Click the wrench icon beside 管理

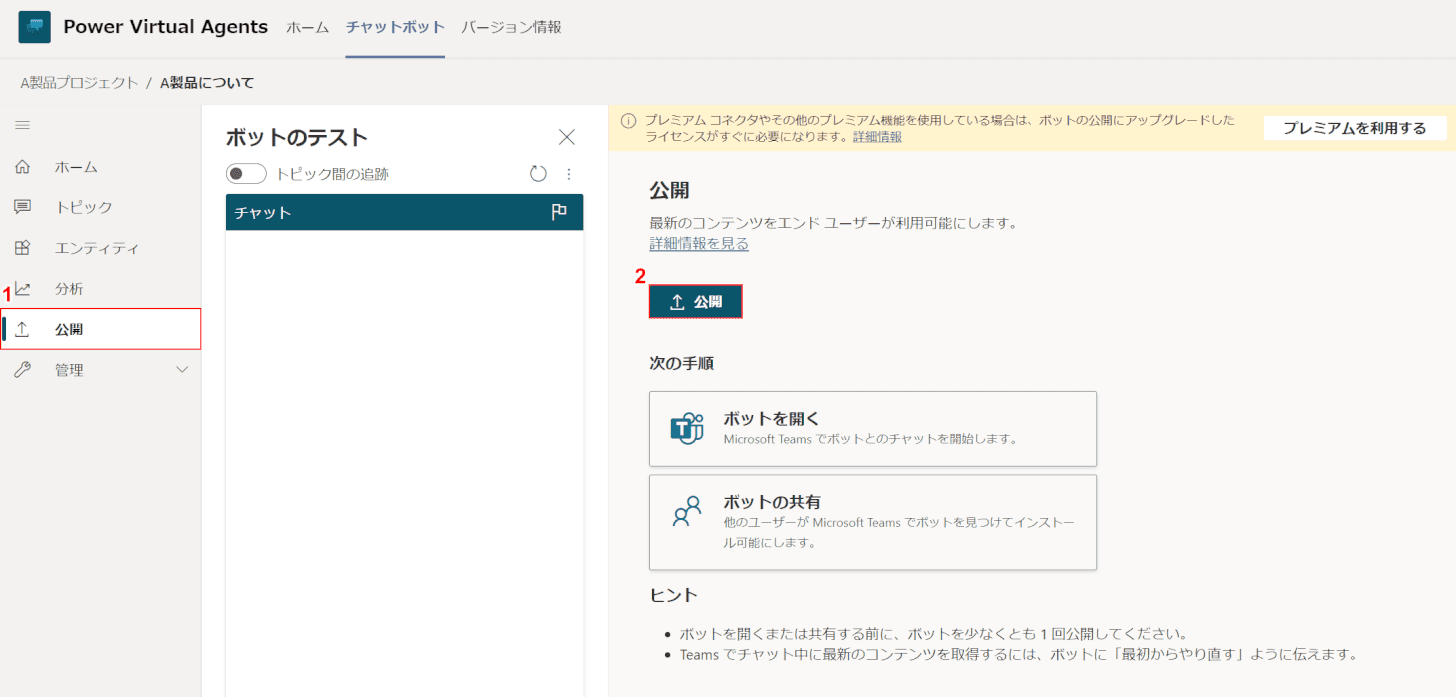[22, 370]
